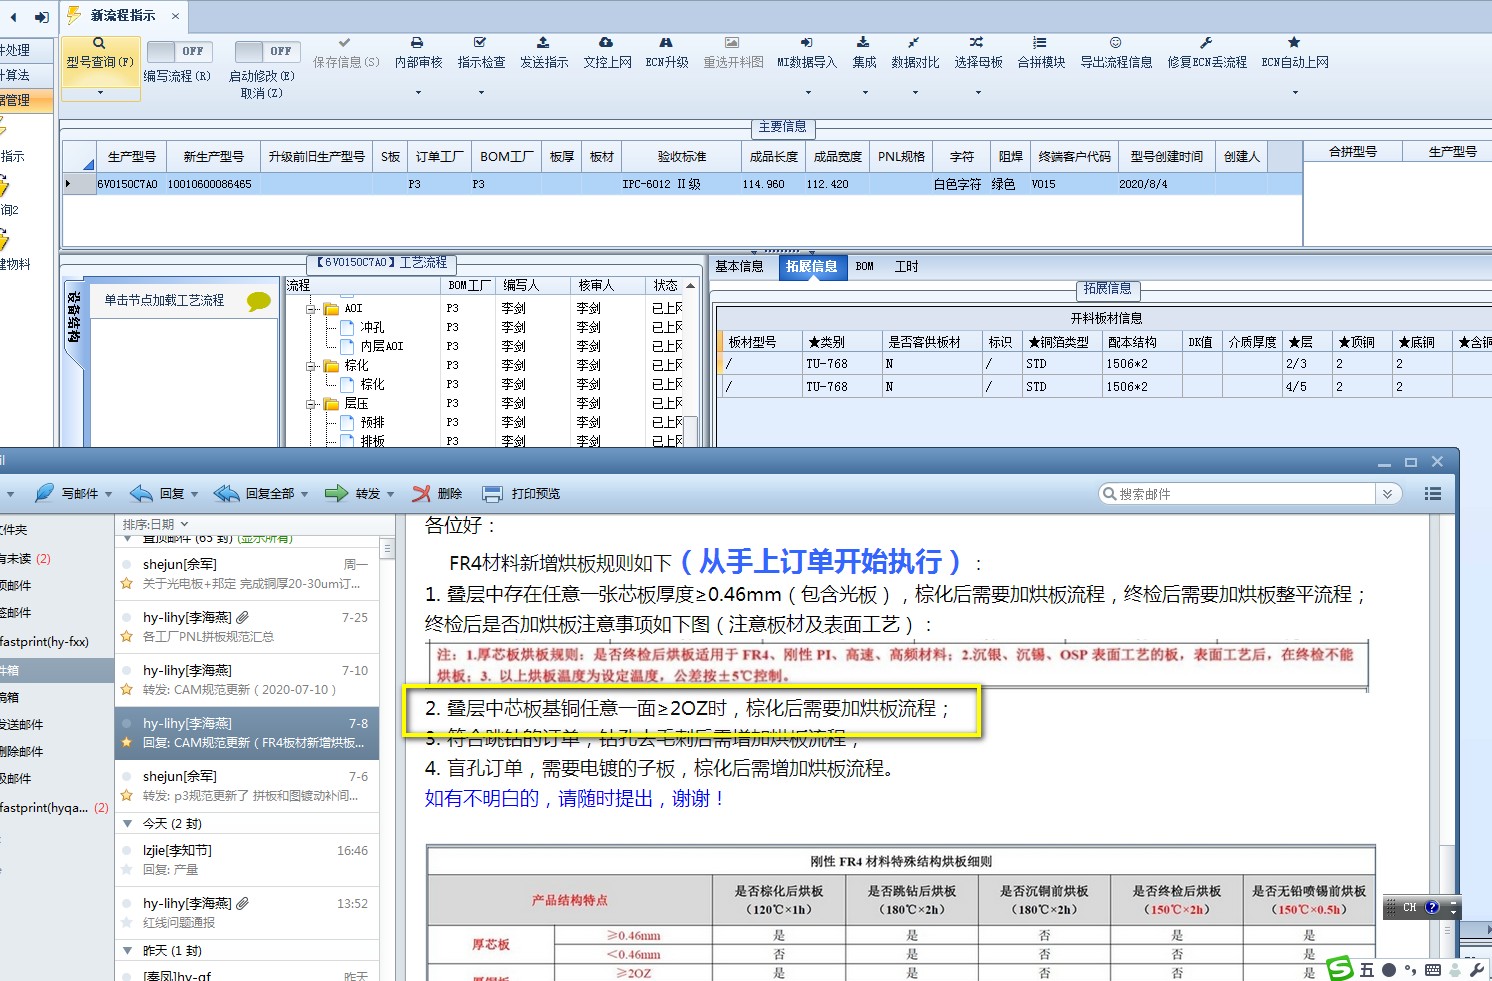The height and width of the screenshot is (981, 1492).
Task: Click 重选开料图 picture icon
Action: [732, 43]
